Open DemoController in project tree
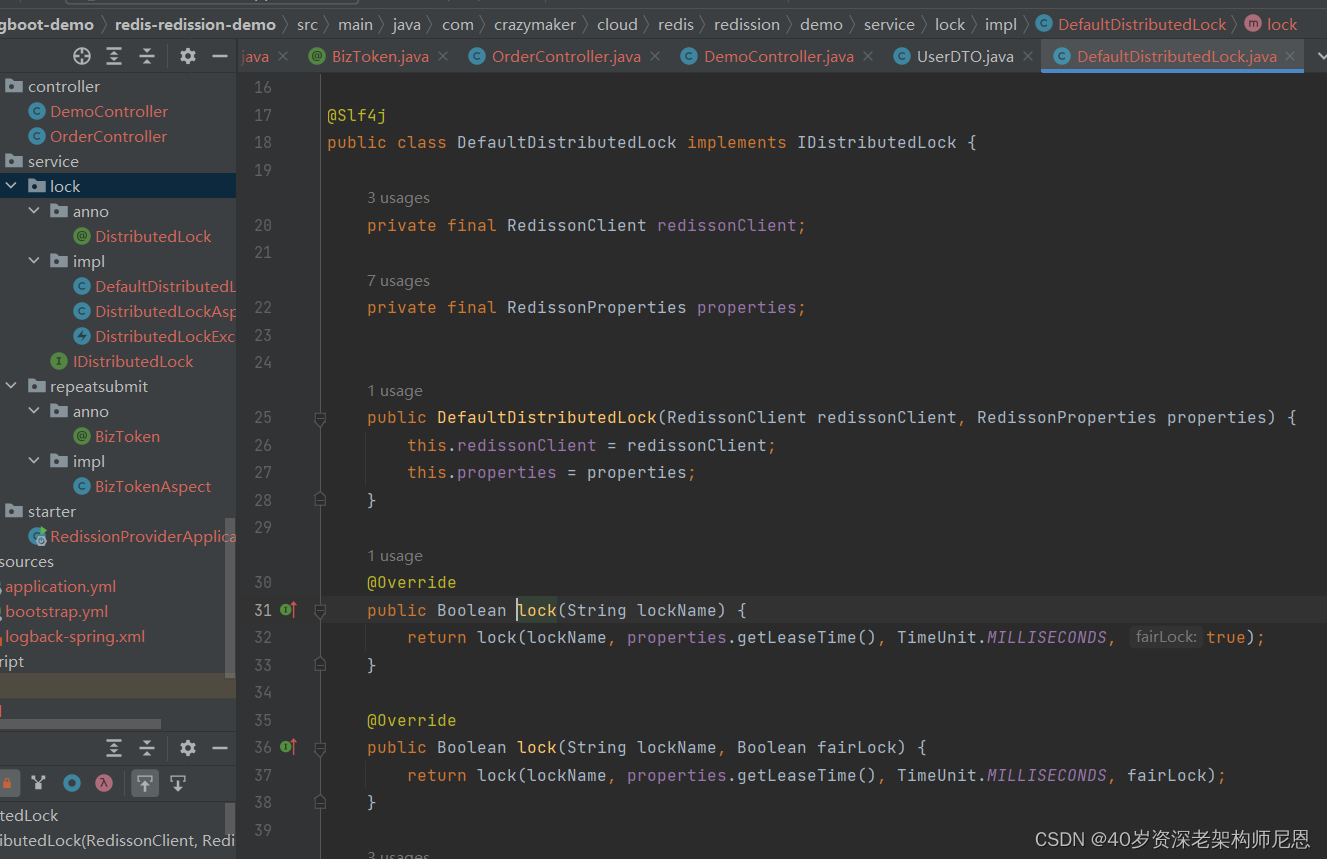1327x859 pixels. tap(109, 111)
